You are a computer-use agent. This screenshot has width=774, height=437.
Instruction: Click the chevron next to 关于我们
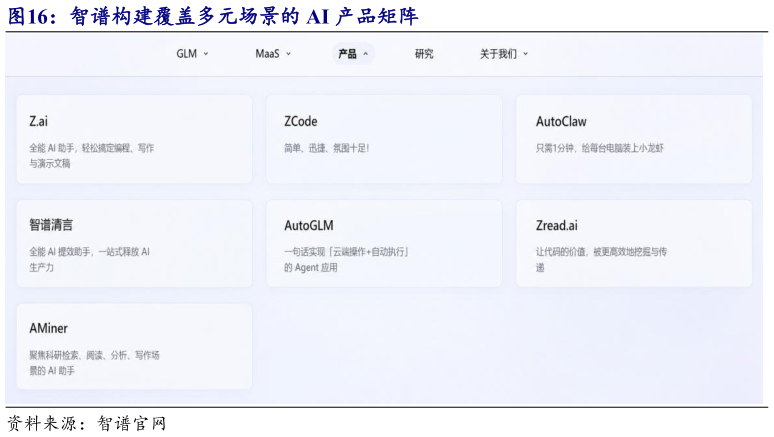tap(525, 54)
